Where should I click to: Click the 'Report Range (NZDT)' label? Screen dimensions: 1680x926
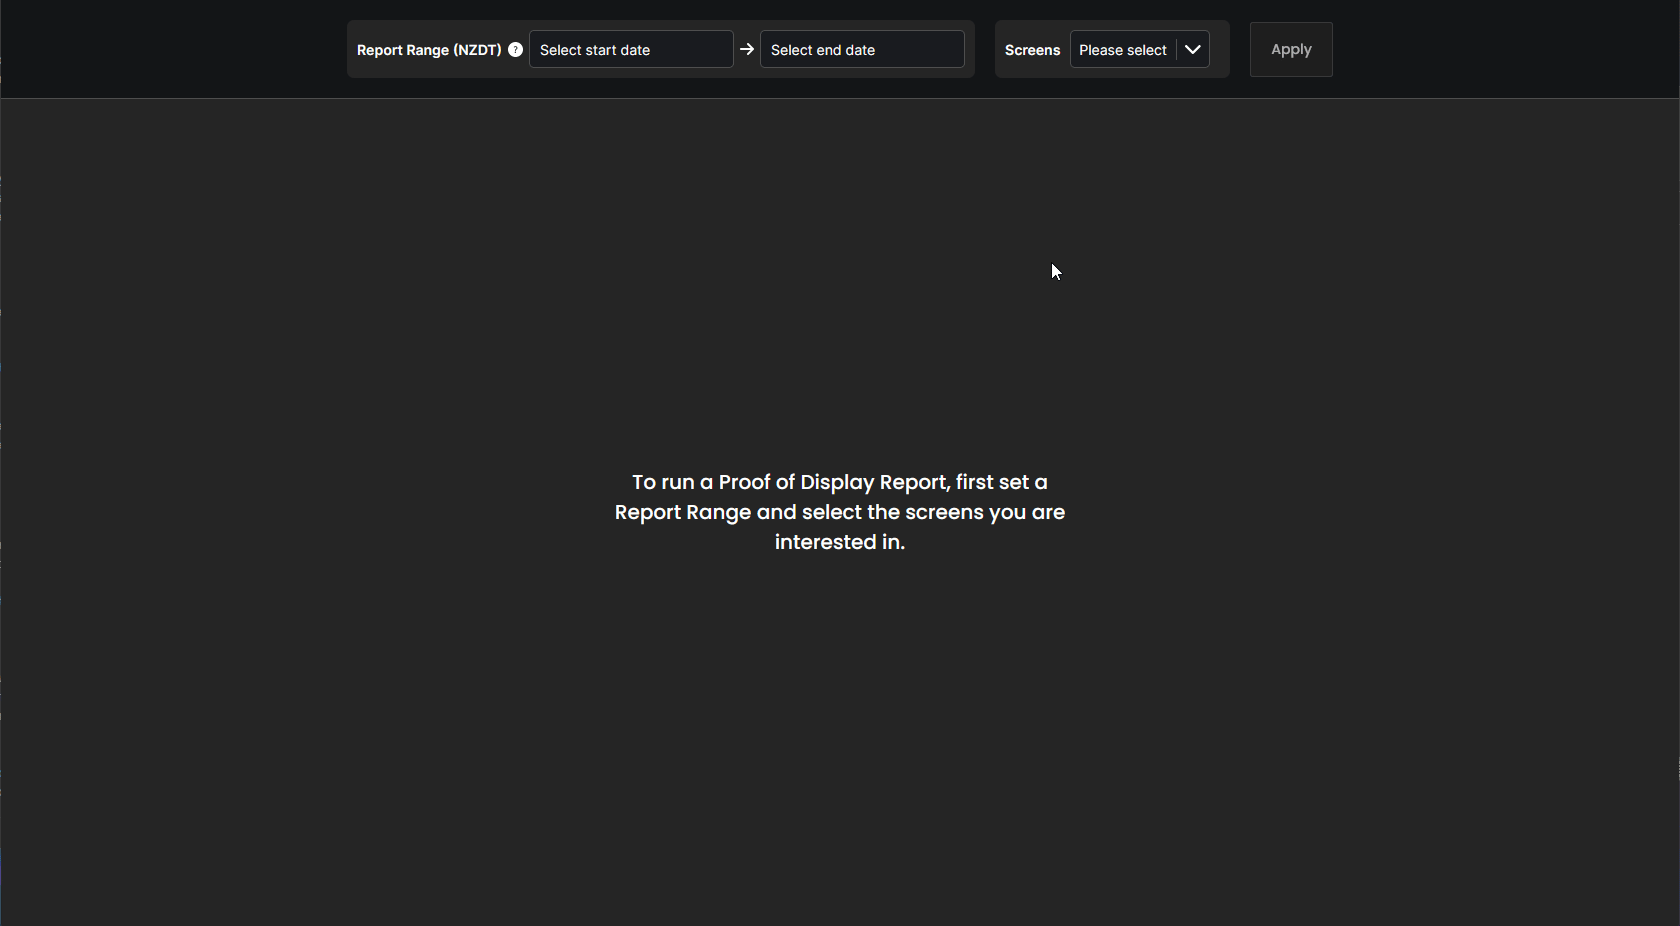pos(429,50)
